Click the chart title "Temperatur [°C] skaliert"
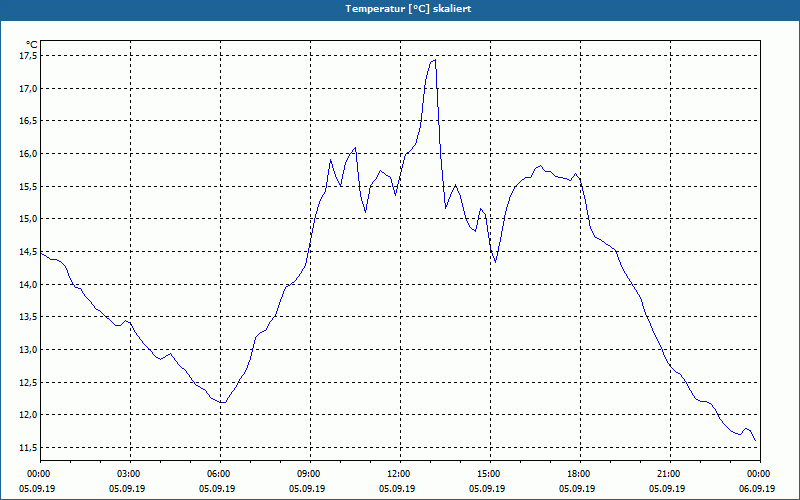This screenshot has width=800, height=500. [408, 9]
